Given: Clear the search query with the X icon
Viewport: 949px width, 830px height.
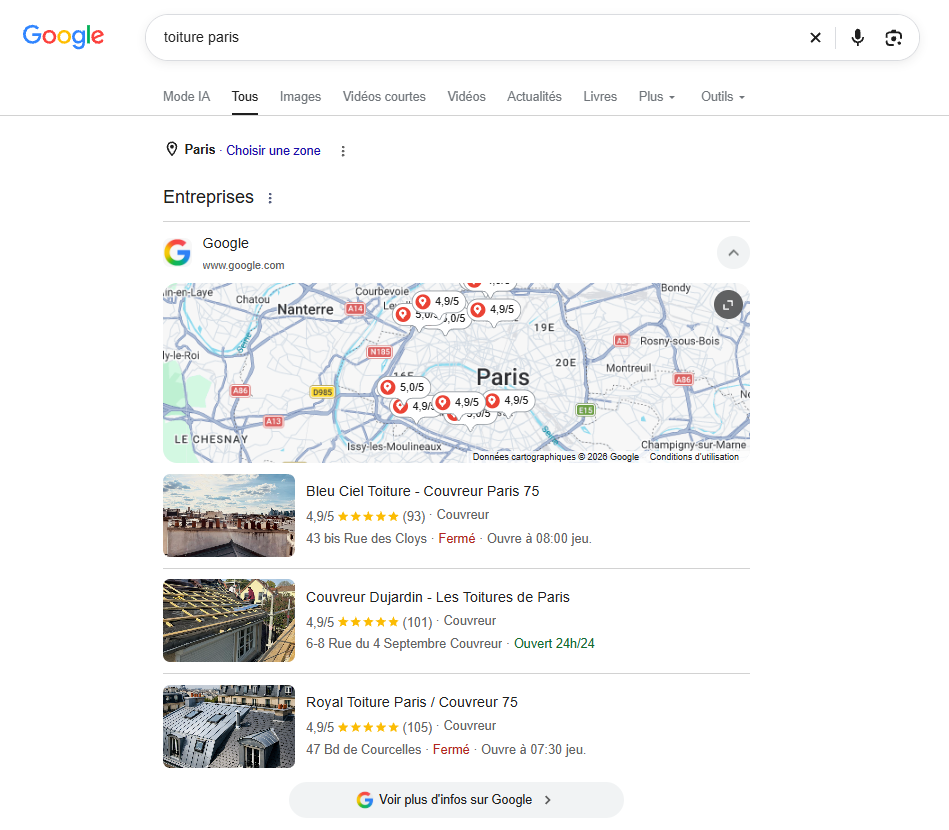Looking at the screenshot, I should tap(815, 38).
